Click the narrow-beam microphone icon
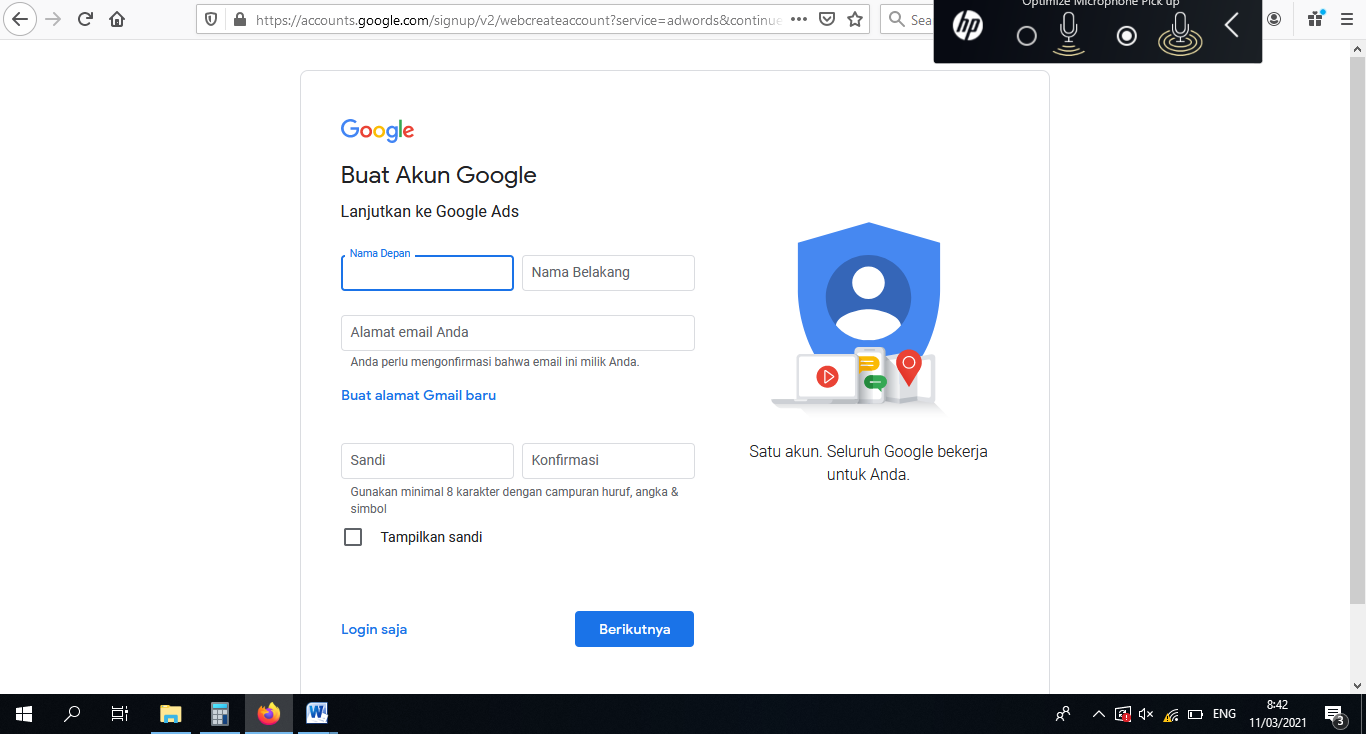 click(1069, 33)
